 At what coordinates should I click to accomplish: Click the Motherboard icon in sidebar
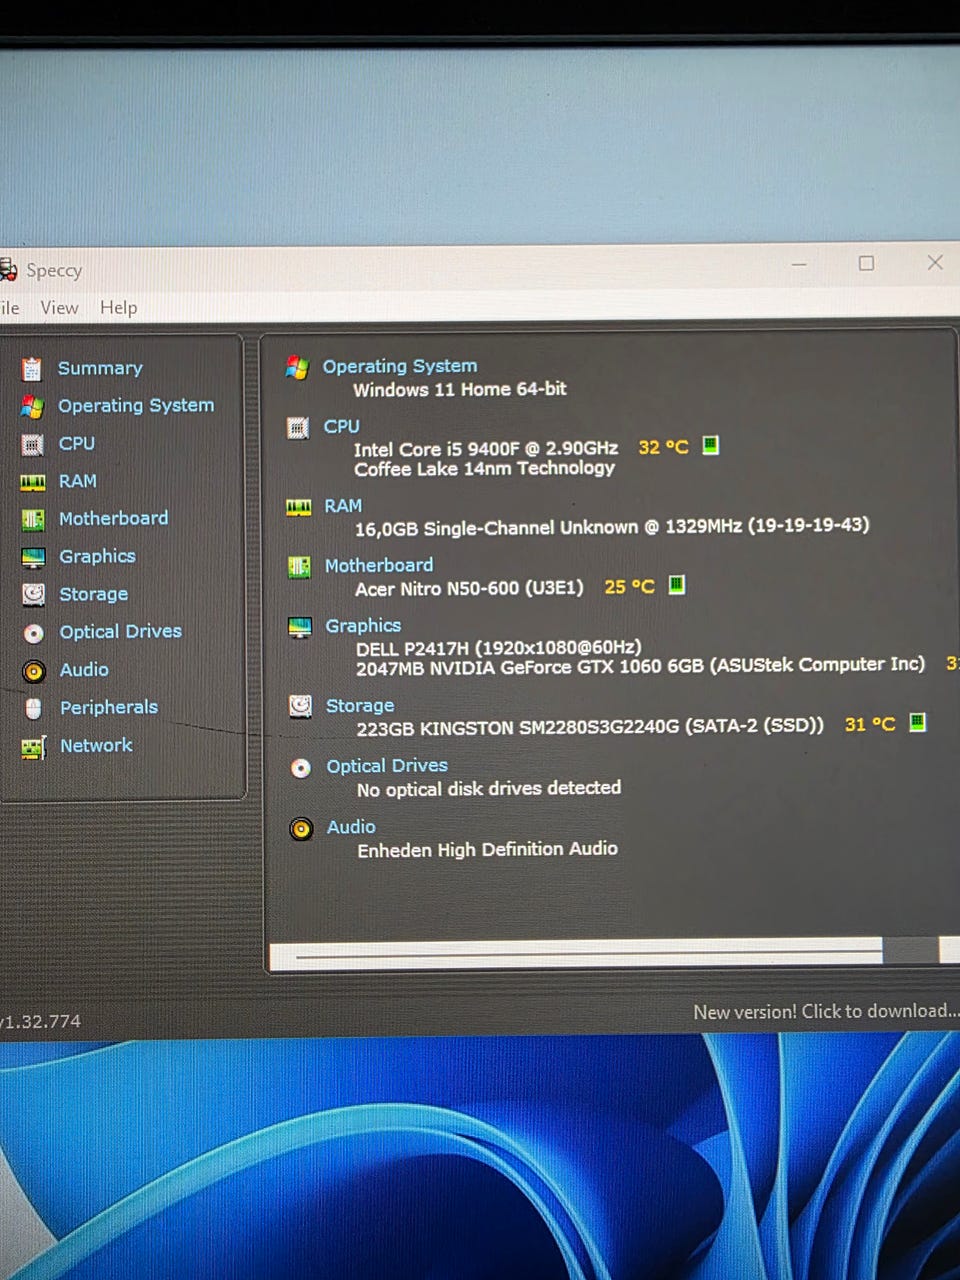33,519
